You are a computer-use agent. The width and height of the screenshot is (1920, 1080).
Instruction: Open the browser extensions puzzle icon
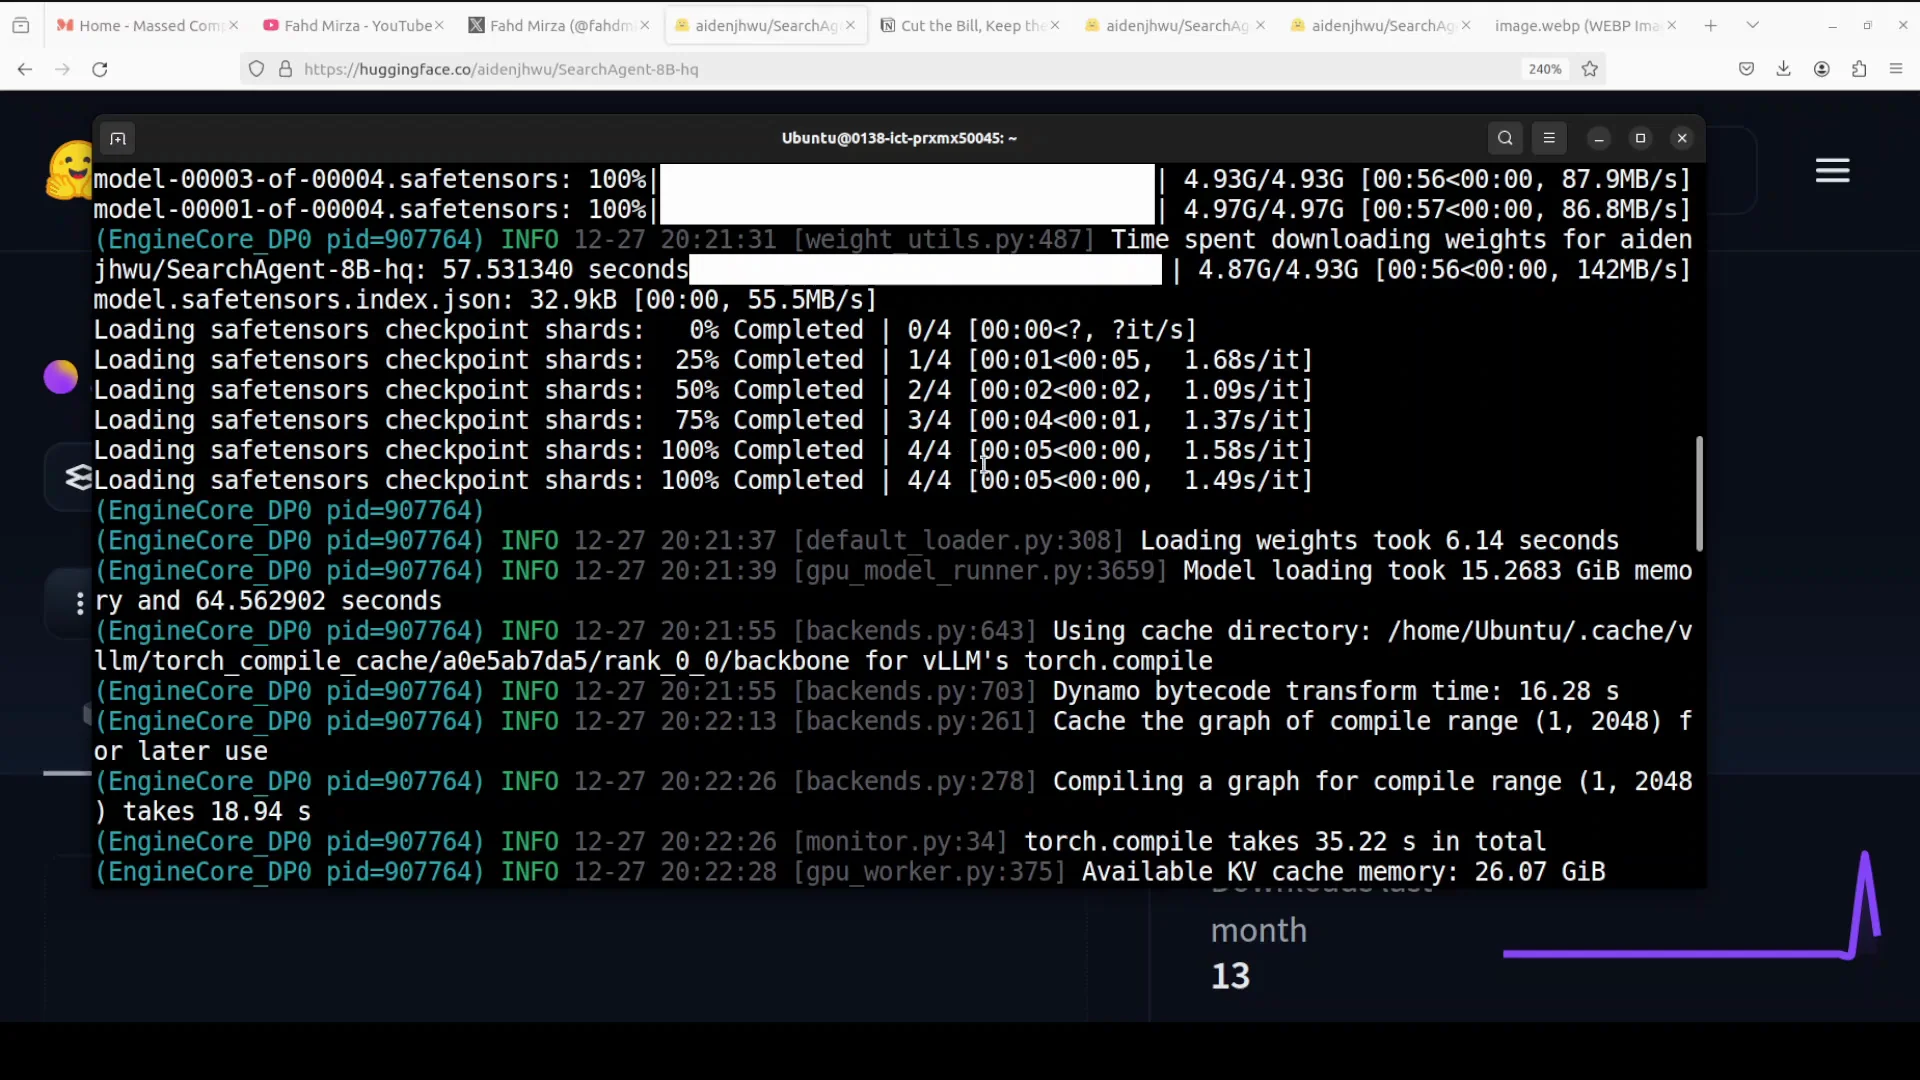1859,69
